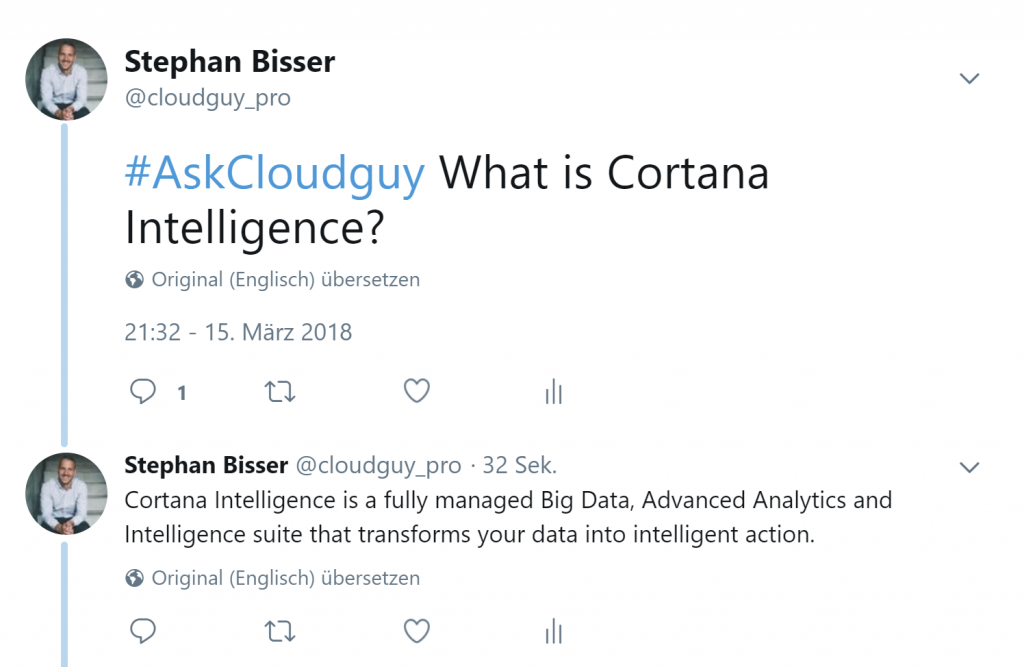
Task: View analytics for the first tweet
Action: click(x=554, y=392)
